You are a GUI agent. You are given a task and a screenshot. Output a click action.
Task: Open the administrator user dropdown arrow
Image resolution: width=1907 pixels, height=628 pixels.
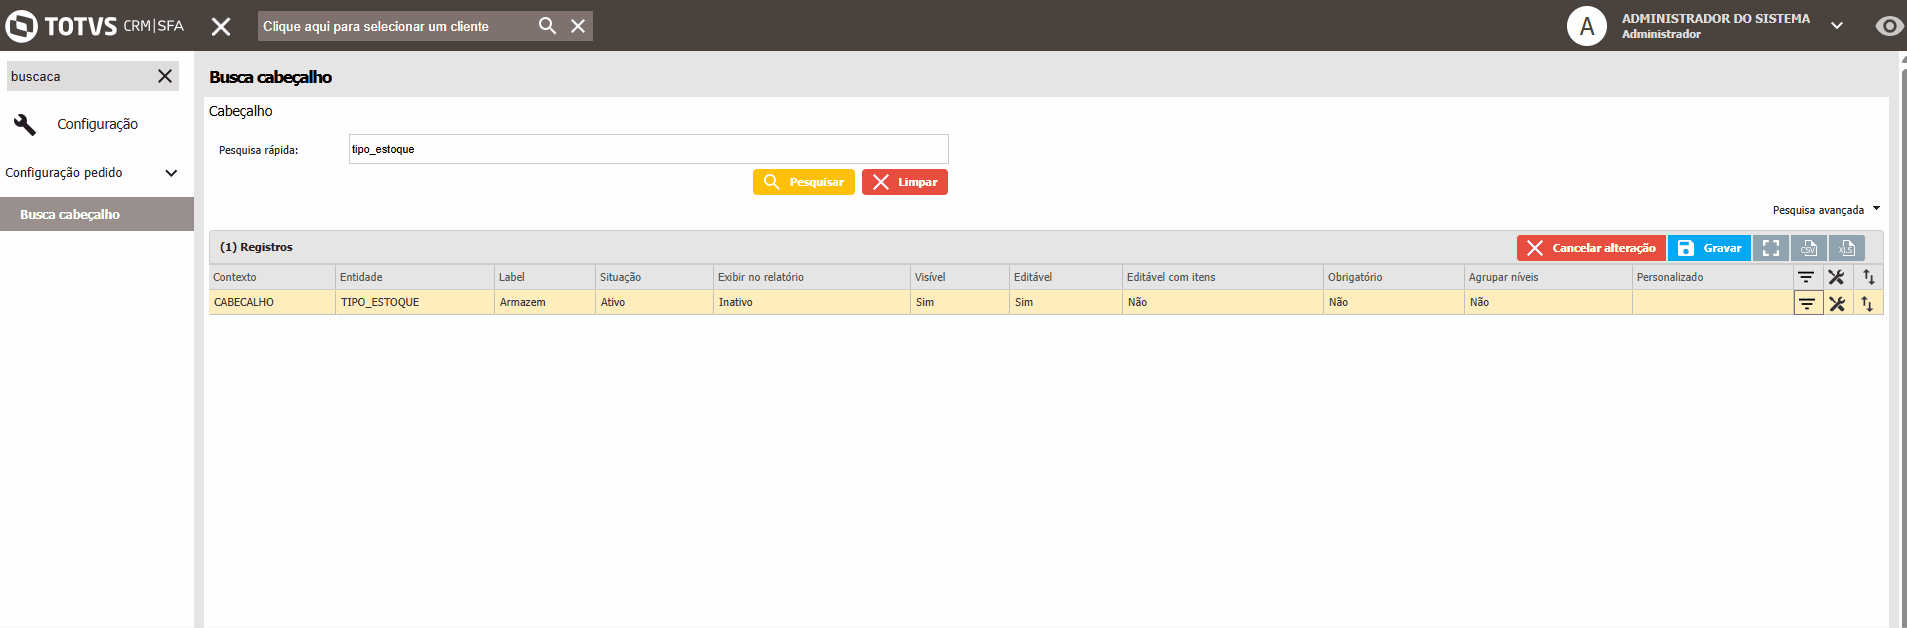coord(1837,26)
